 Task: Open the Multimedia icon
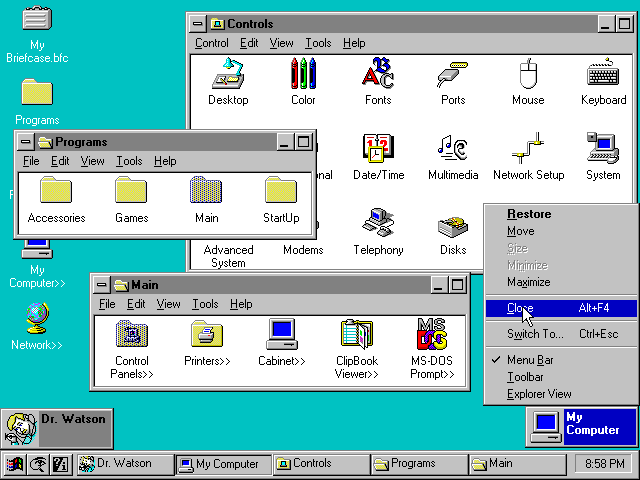[453, 148]
